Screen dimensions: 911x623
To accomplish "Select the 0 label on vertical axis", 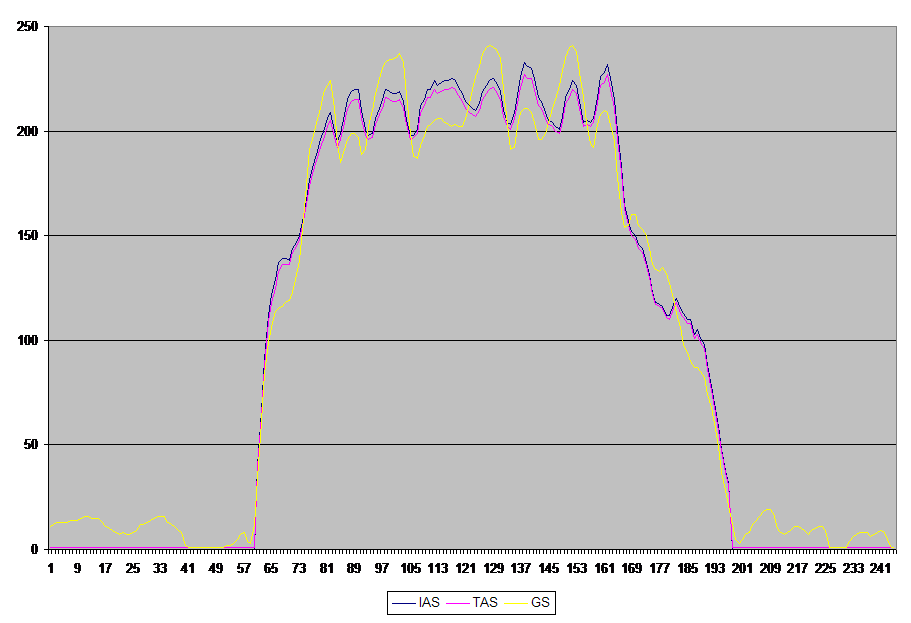I will (x=37, y=549).
